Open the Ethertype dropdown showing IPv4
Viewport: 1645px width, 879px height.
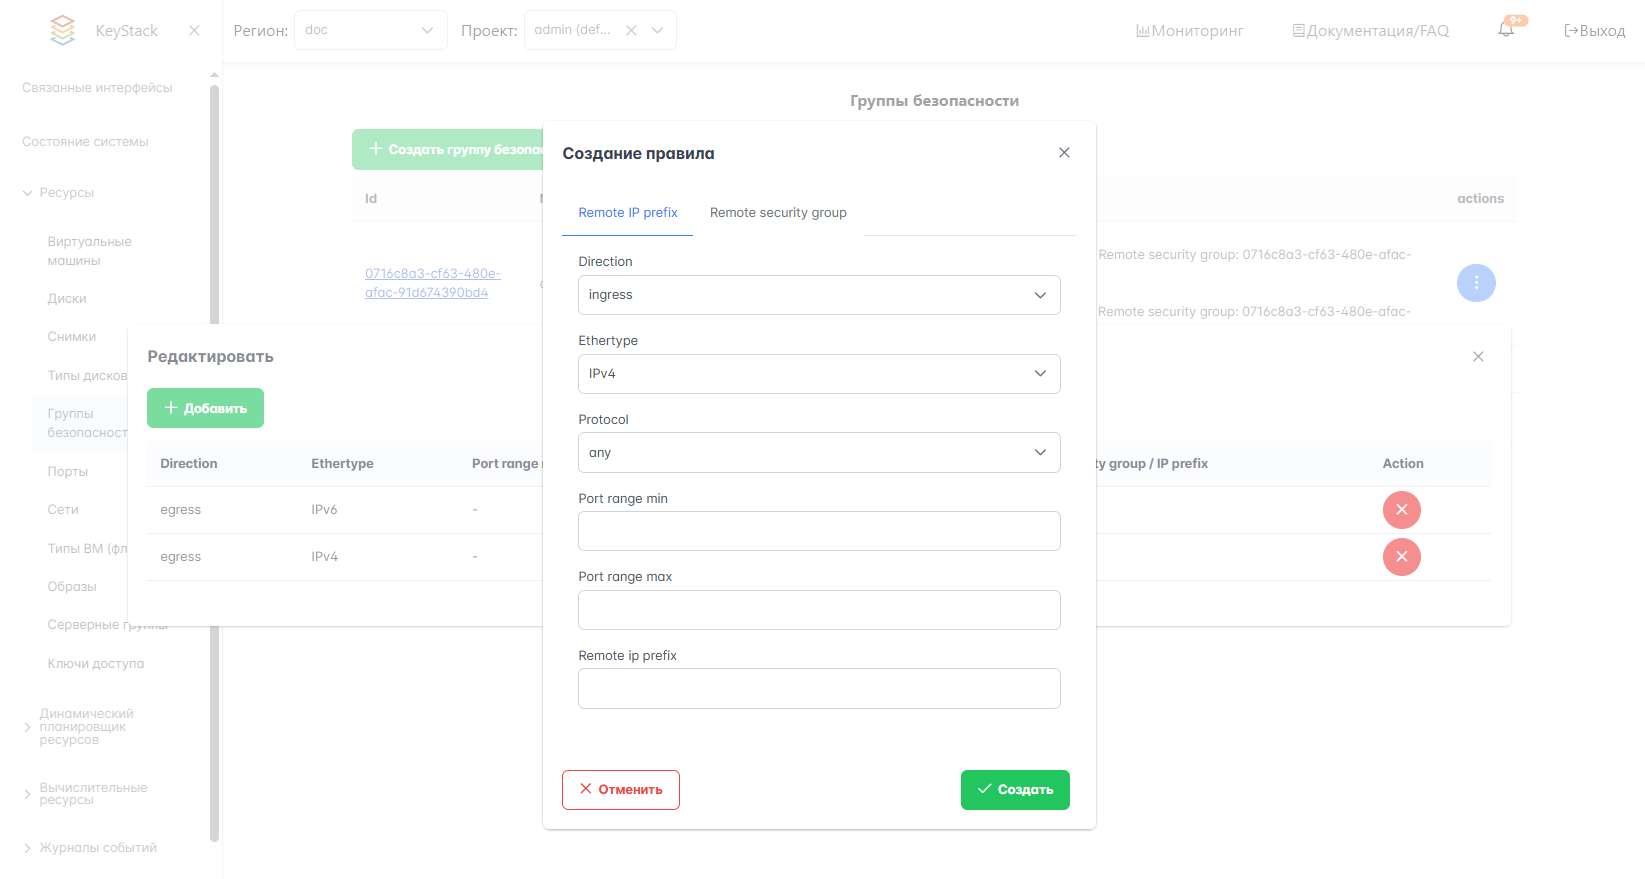(818, 374)
